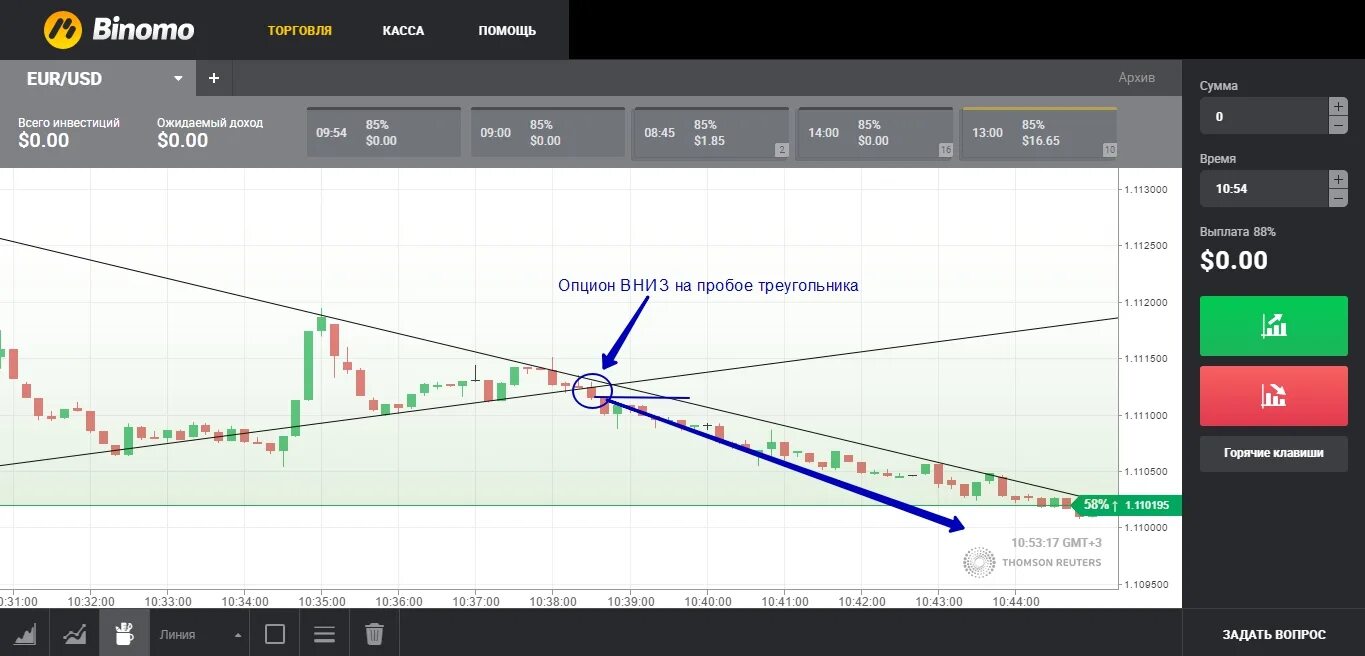The width and height of the screenshot is (1365, 656).
Task: Click the Ожидаемый доход $0.00 value
Action: click(182, 140)
